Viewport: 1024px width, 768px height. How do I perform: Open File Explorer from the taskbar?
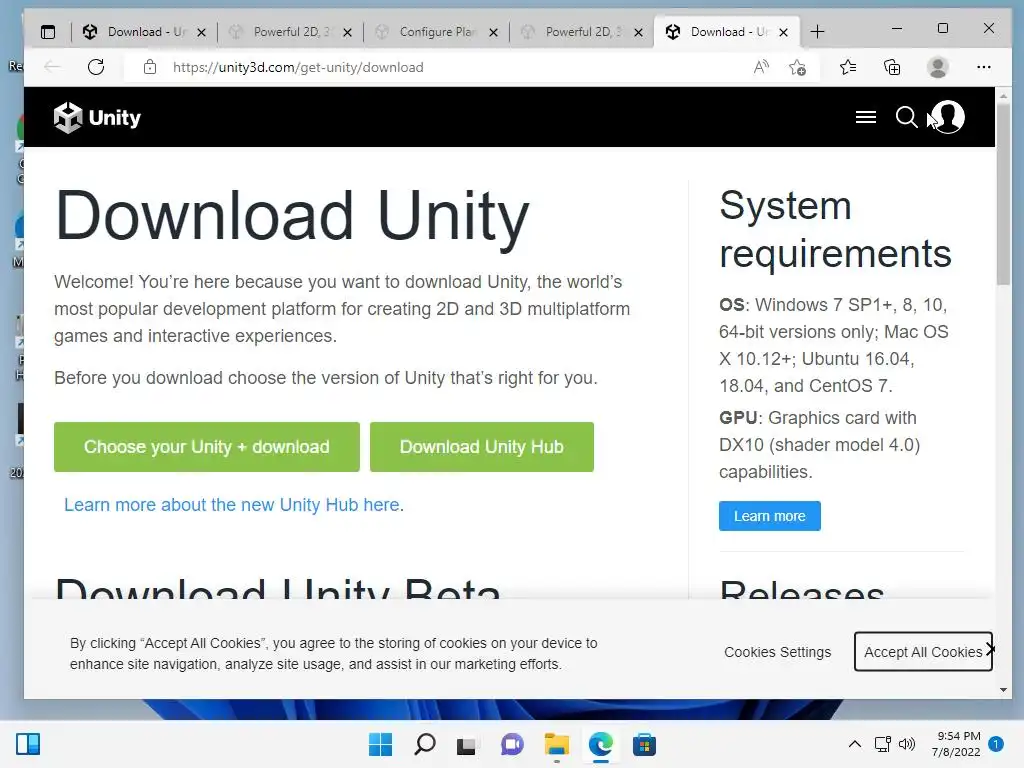(x=556, y=744)
